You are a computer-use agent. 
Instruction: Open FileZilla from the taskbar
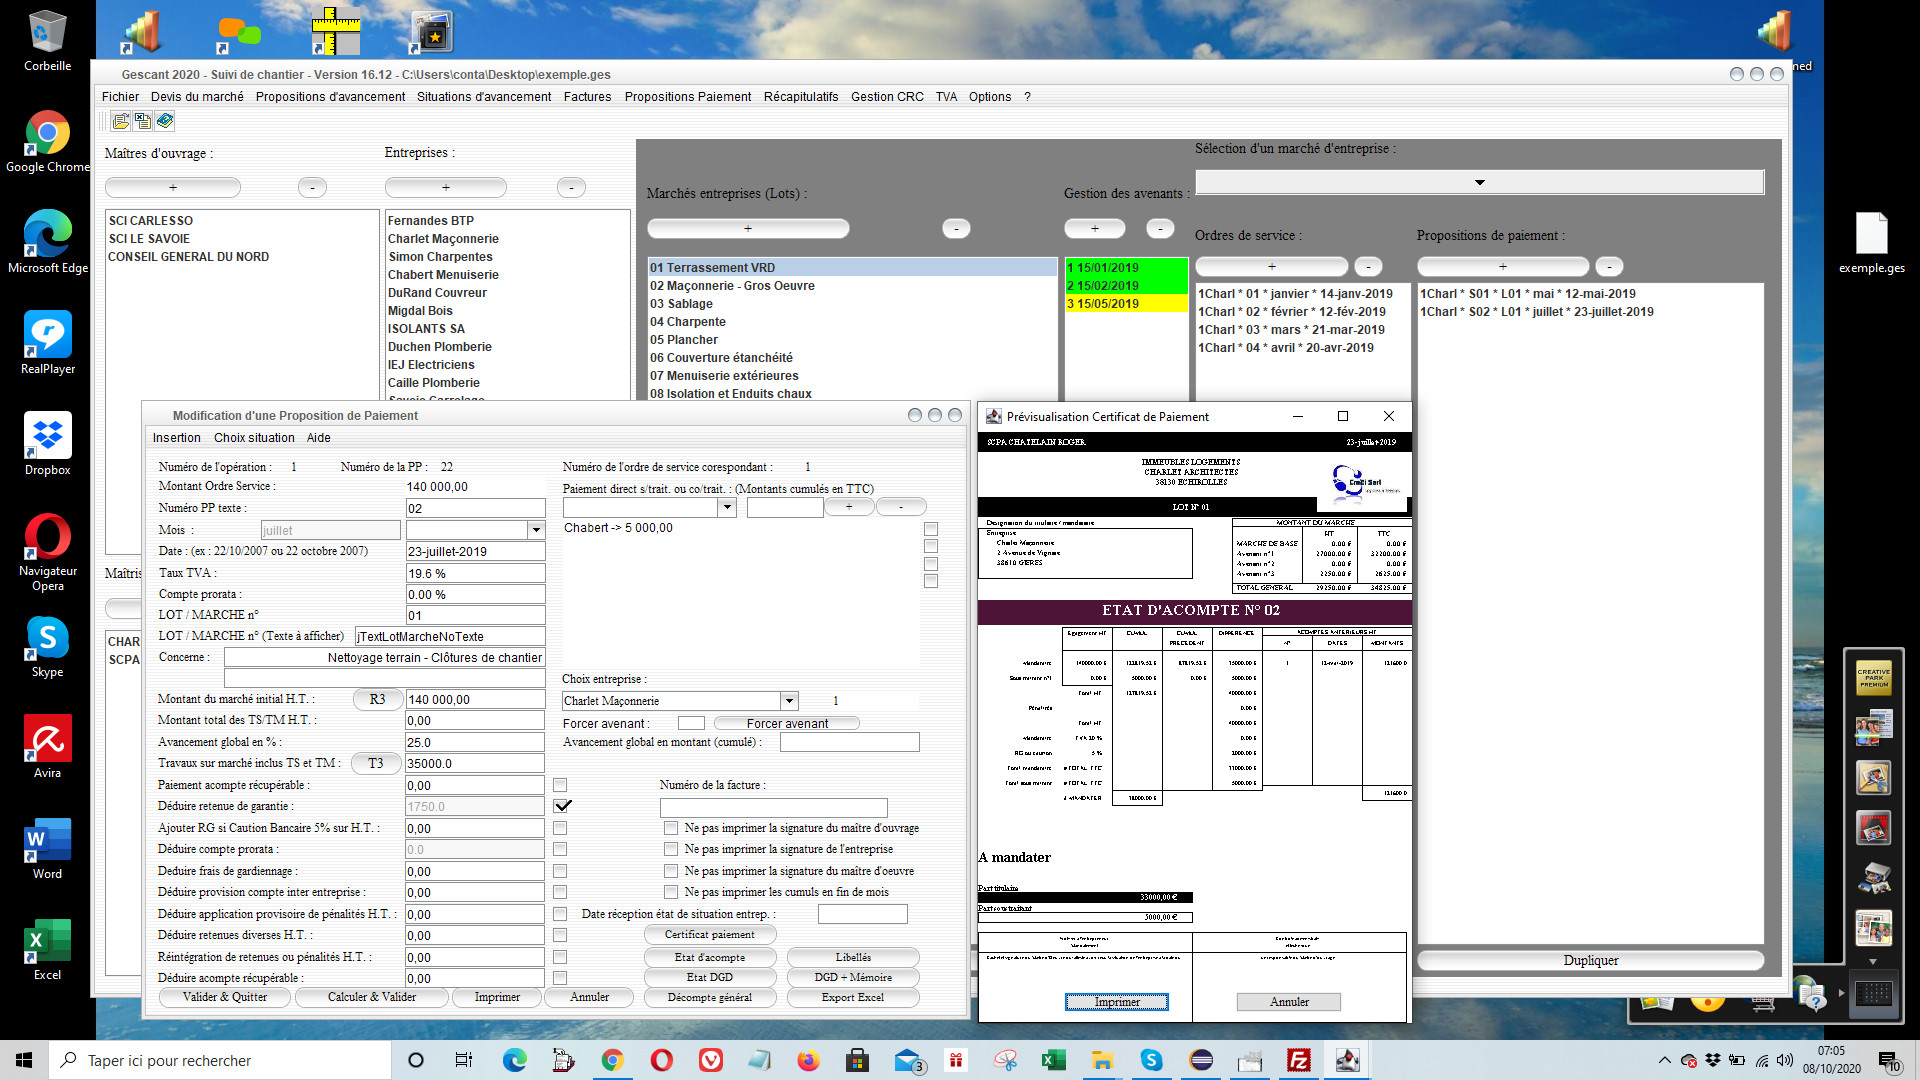1298,1060
